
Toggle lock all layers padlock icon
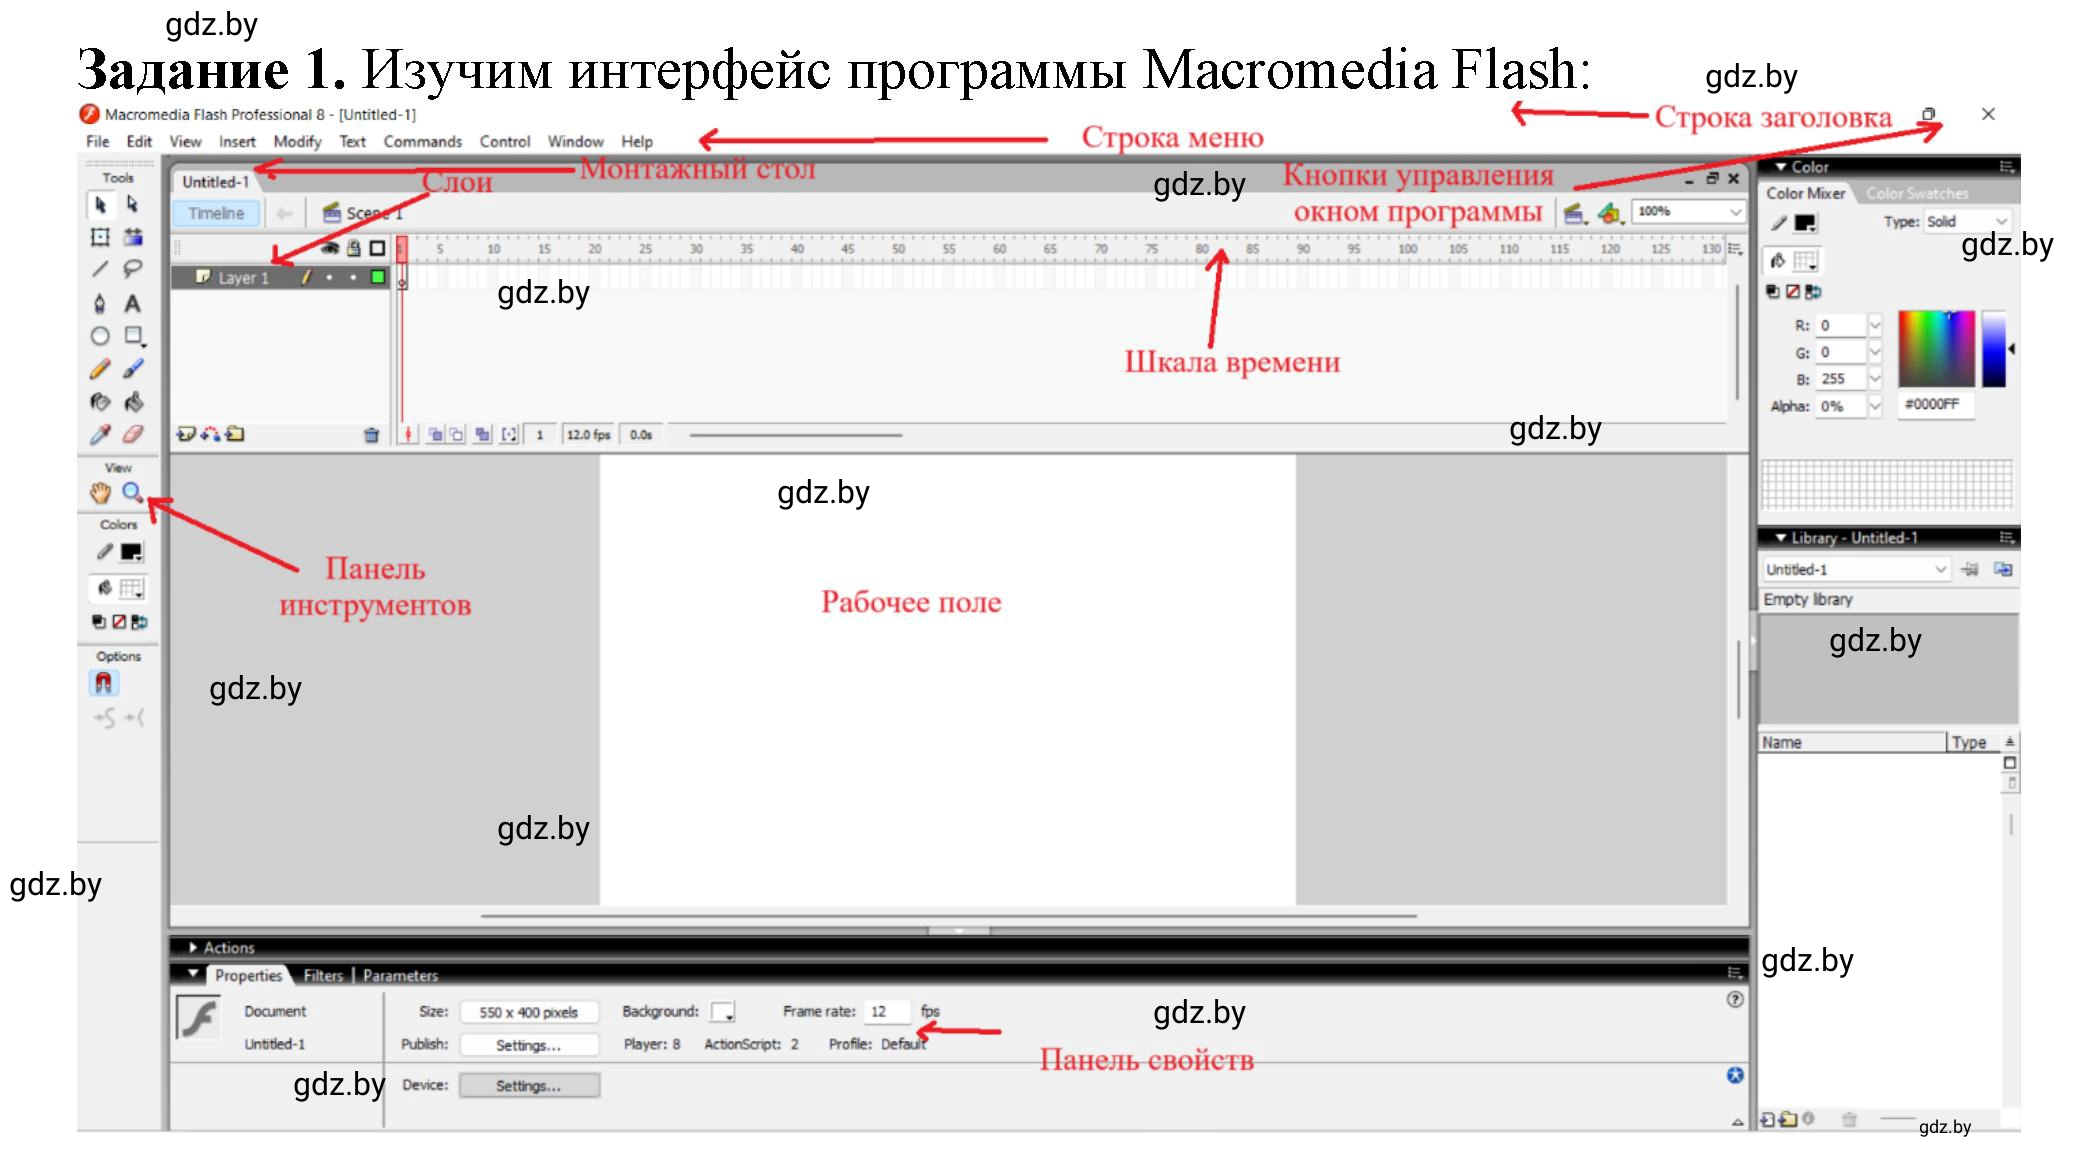353,248
